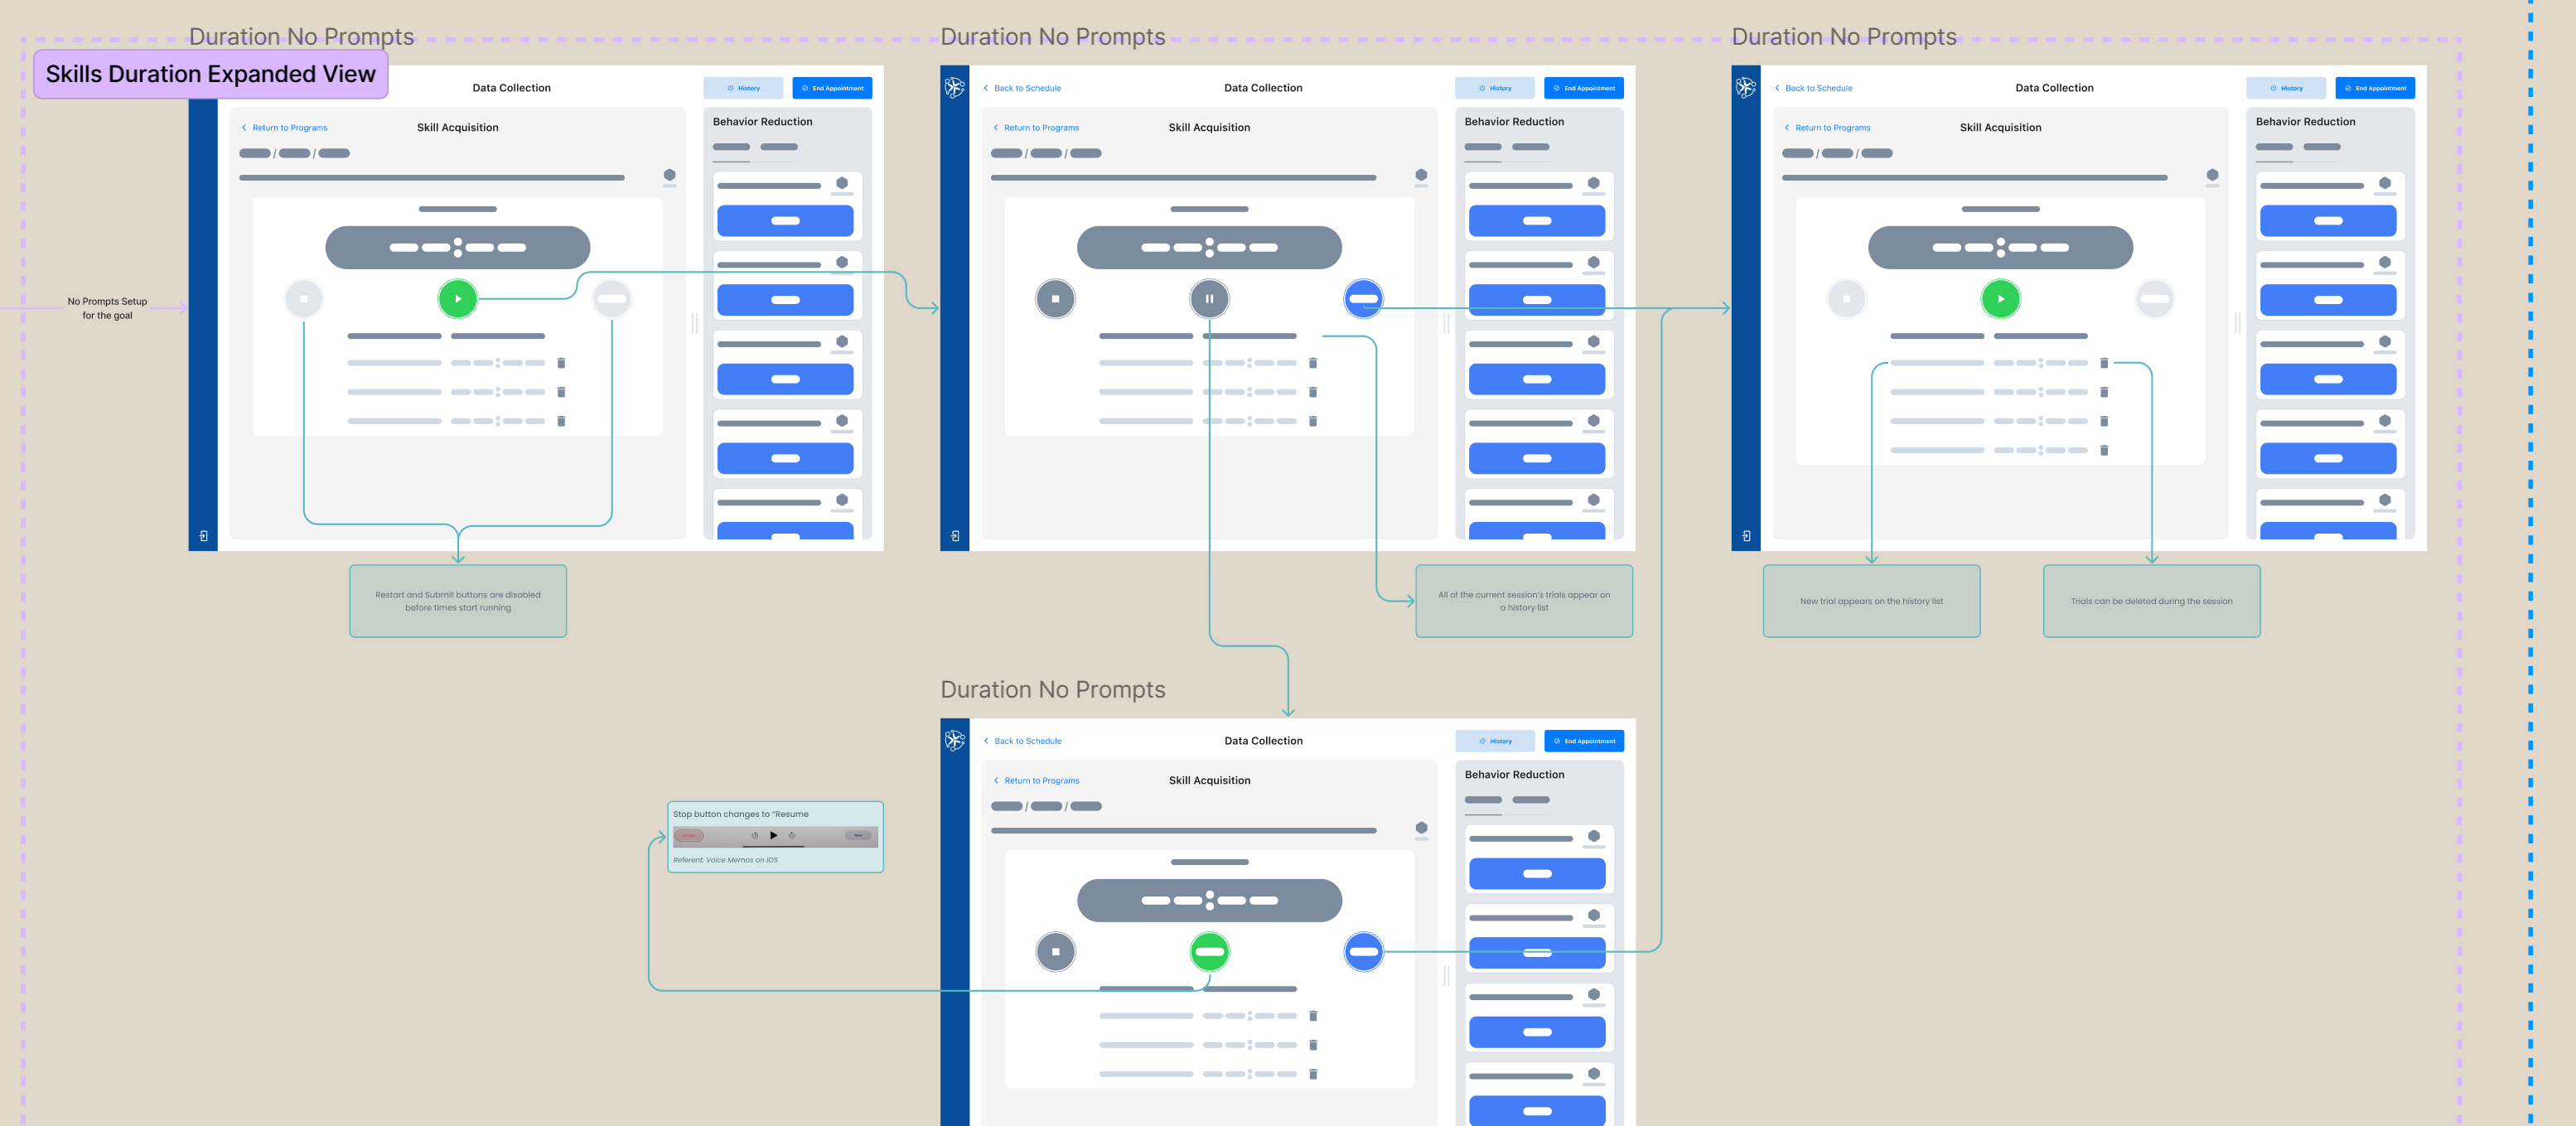Click the timer display pill in bottom frame
Image resolution: width=2576 pixels, height=1126 pixels.
pyautogui.click(x=1209, y=900)
